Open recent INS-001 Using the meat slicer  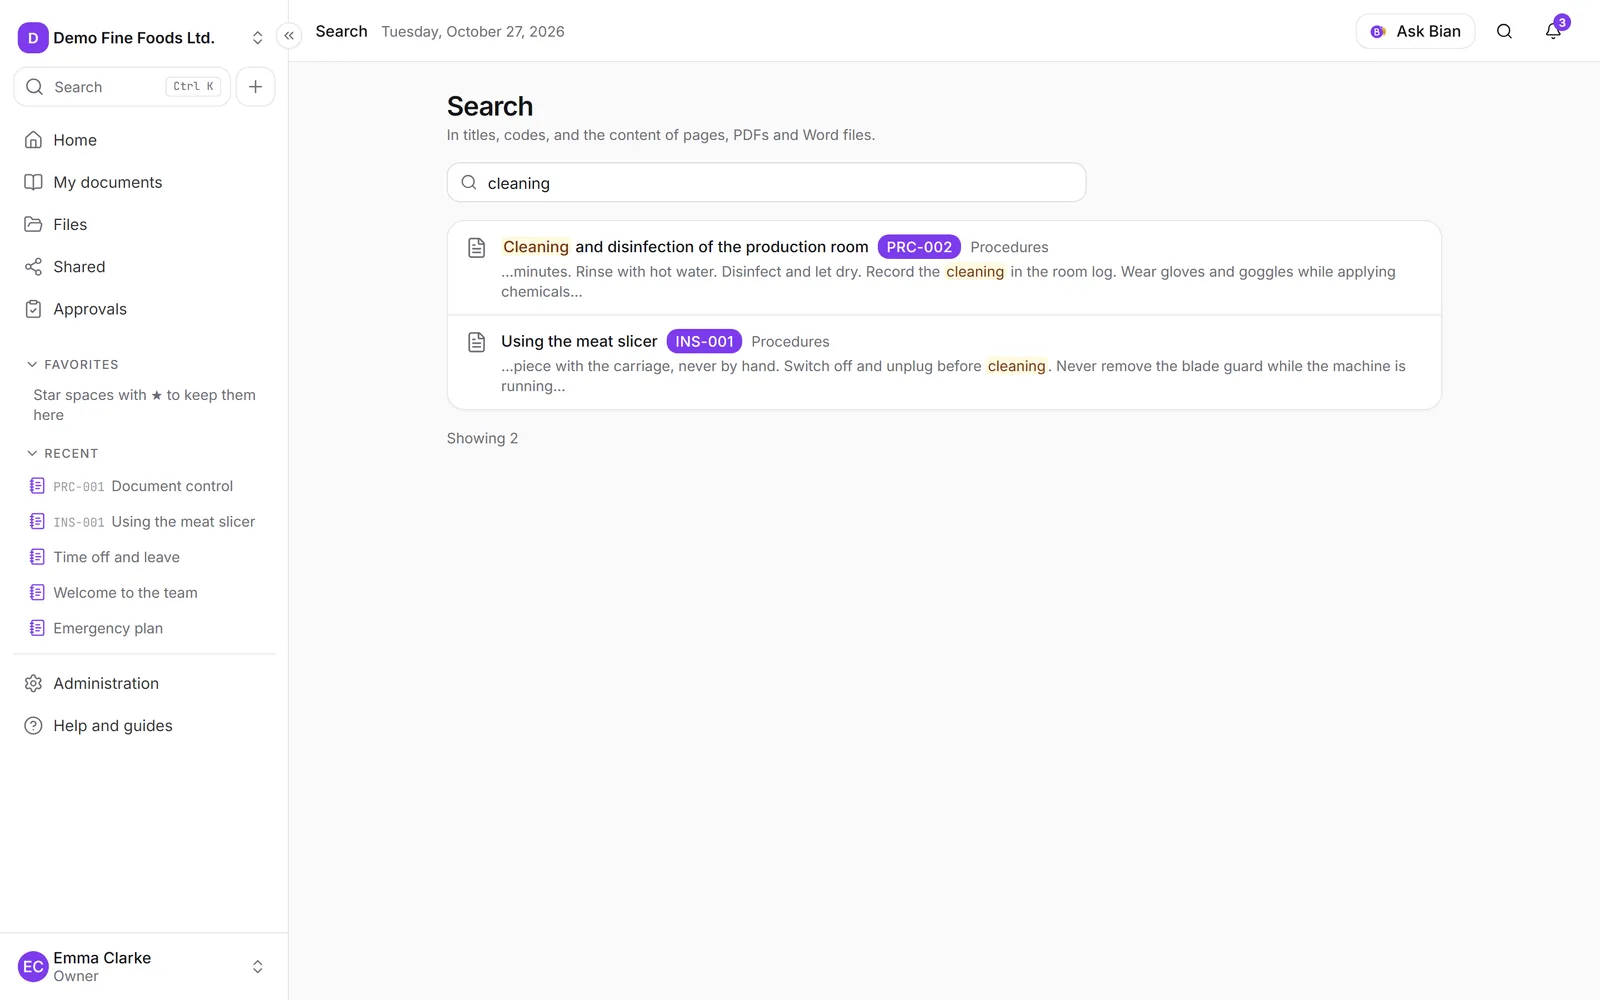[144, 522]
